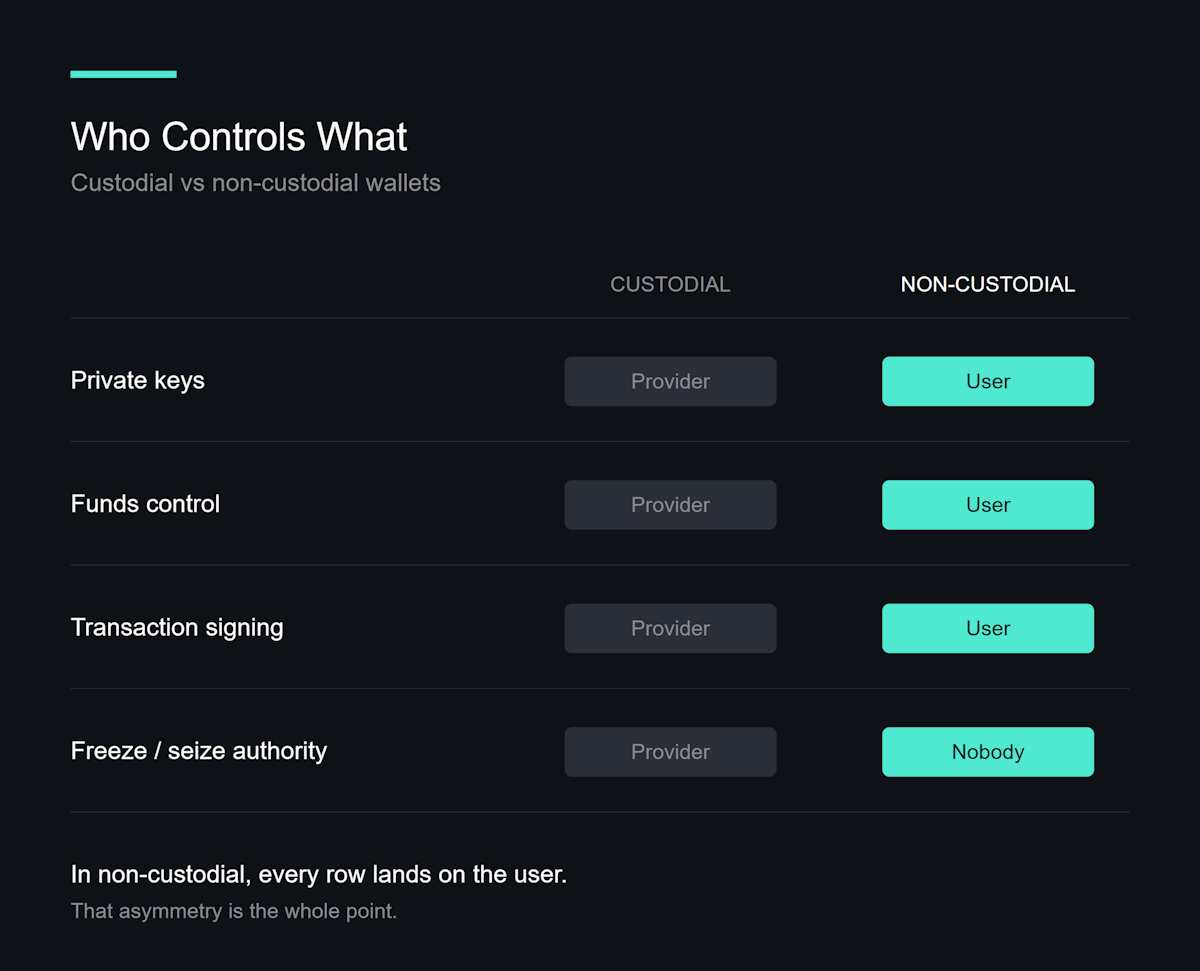Click the Freeze / seize authority label
Screen dimensions: 1200x971
point(199,751)
